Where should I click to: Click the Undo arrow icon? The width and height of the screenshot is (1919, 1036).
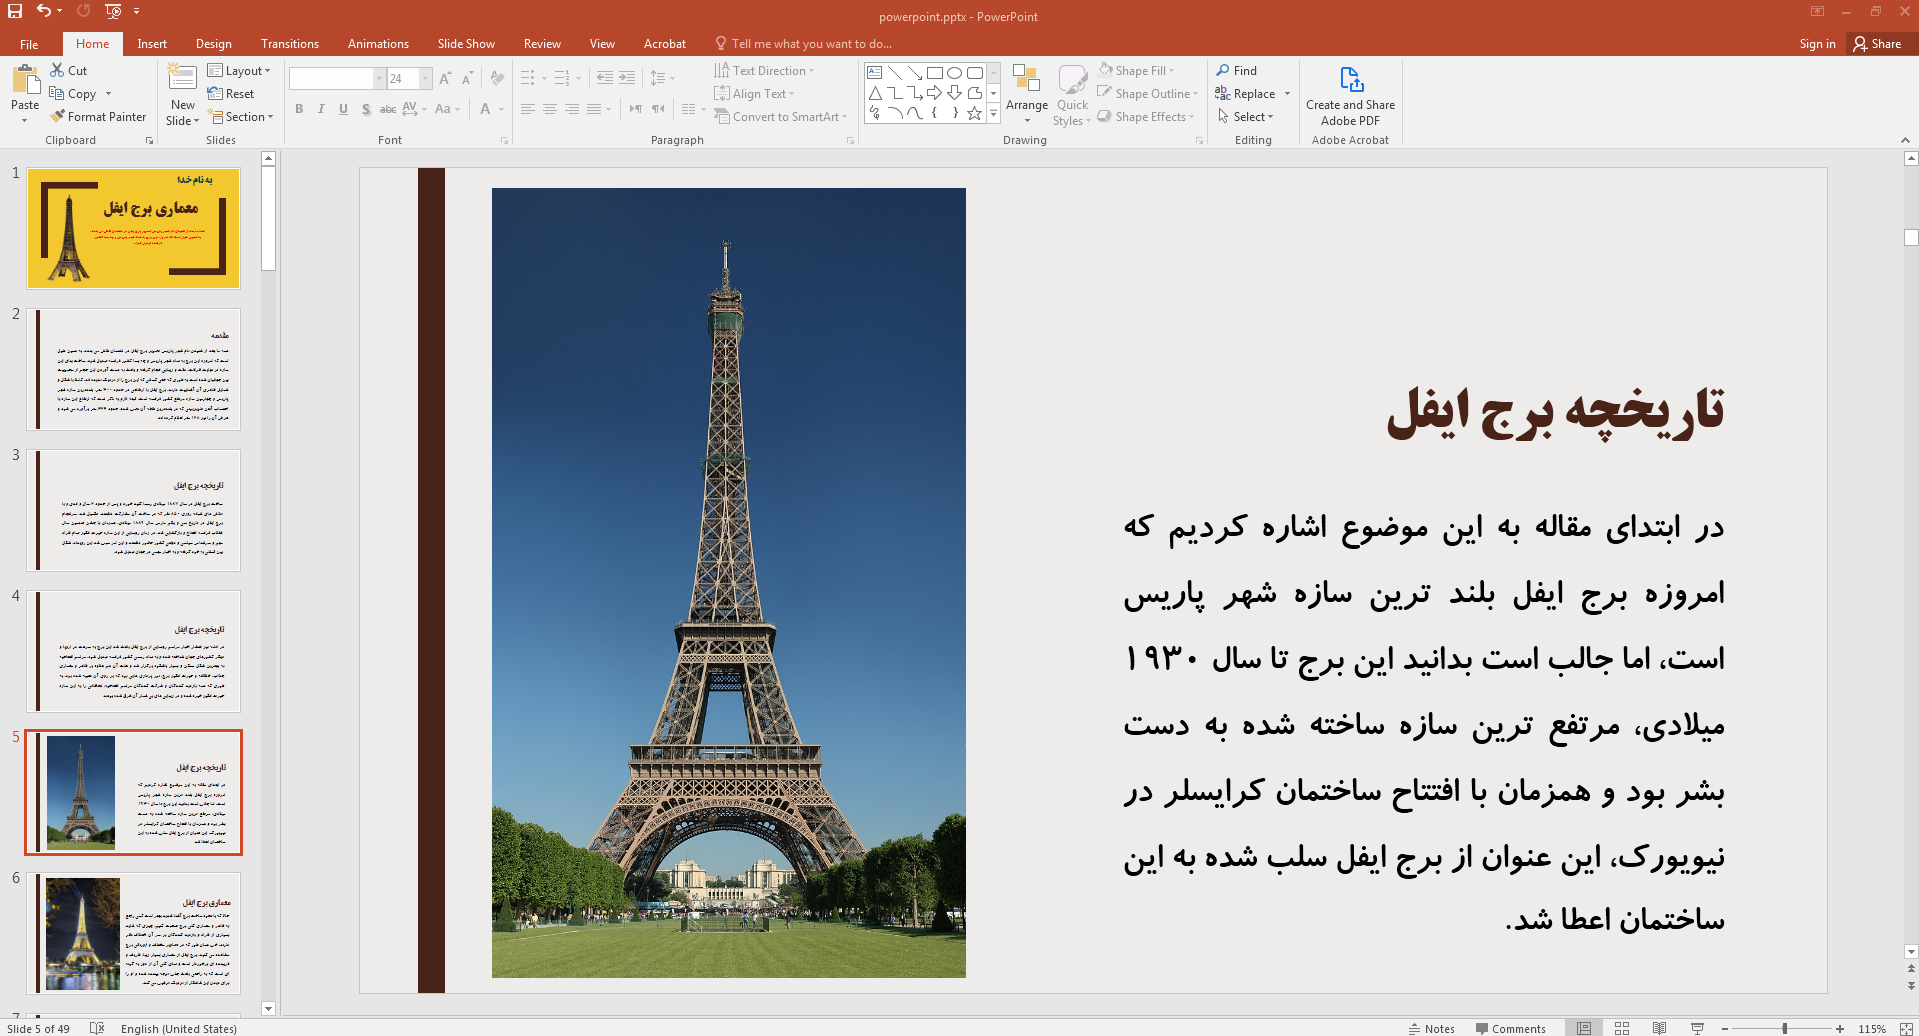[44, 11]
